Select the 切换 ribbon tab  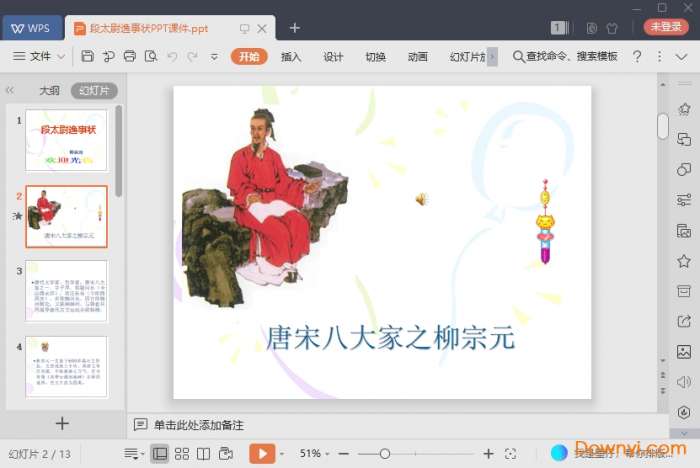pyautogui.click(x=375, y=57)
